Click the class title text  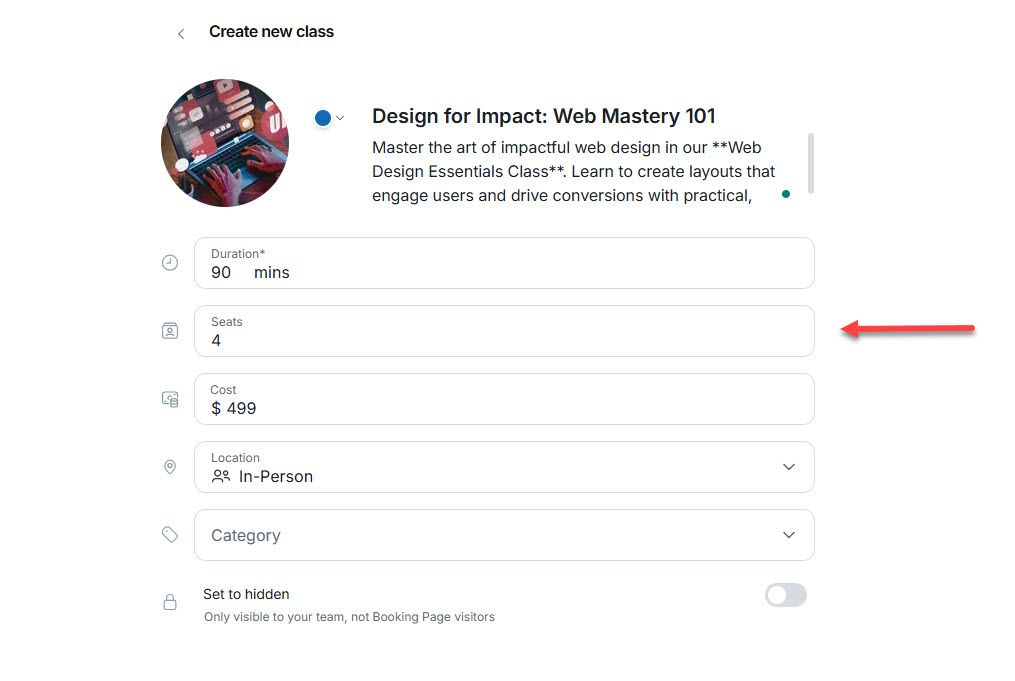(x=543, y=116)
